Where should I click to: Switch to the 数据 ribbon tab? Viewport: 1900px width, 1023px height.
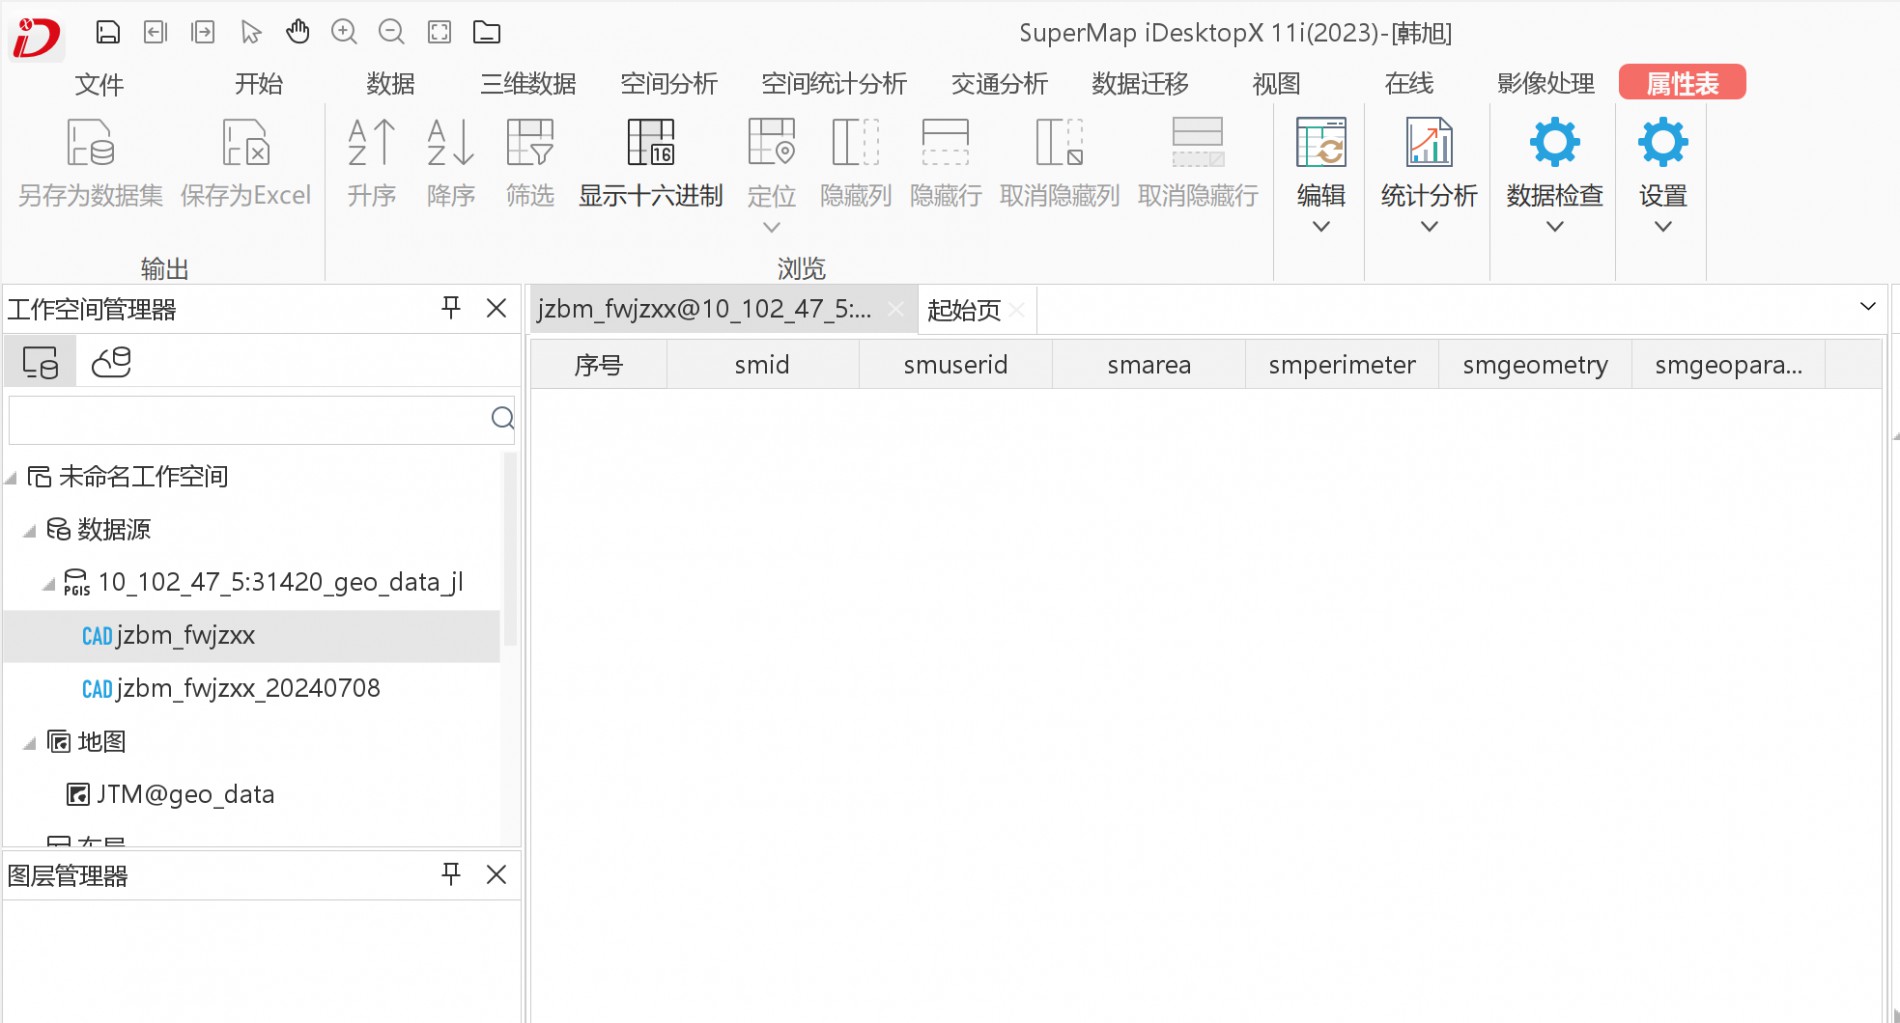tap(391, 84)
